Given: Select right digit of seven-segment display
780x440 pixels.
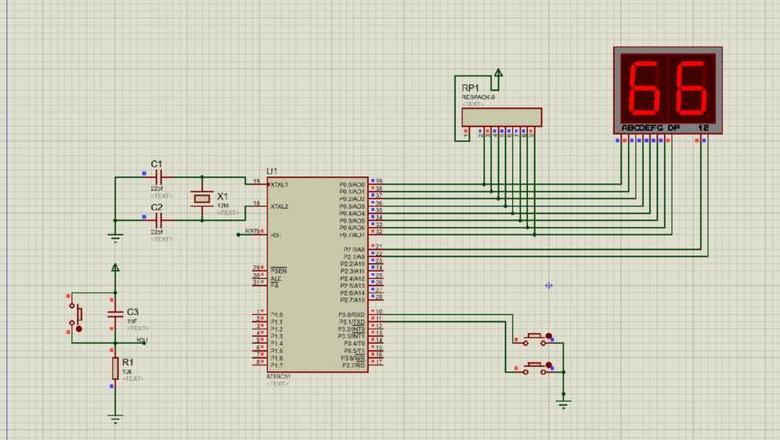Looking at the screenshot, I should pyautogui.click(x=690, y=88).
